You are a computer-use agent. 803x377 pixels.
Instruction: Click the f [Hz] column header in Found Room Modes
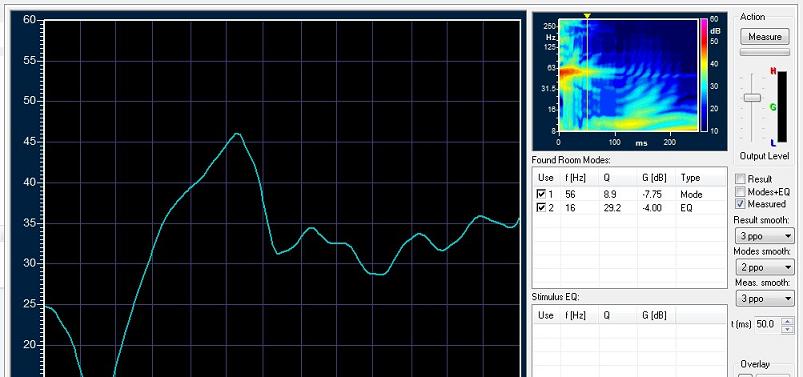(x=575, y=178)
